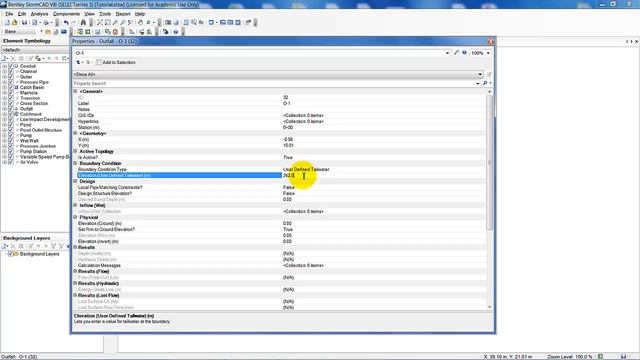Image resolution: width=640 pixels, height=360 pixels.
Task: Open the View menu
Action: pyautogui.click(x=89, y=14)
